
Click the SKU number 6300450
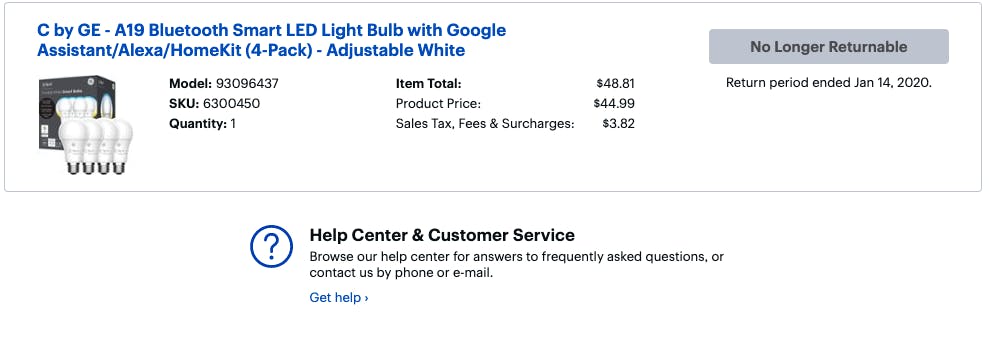231,104
